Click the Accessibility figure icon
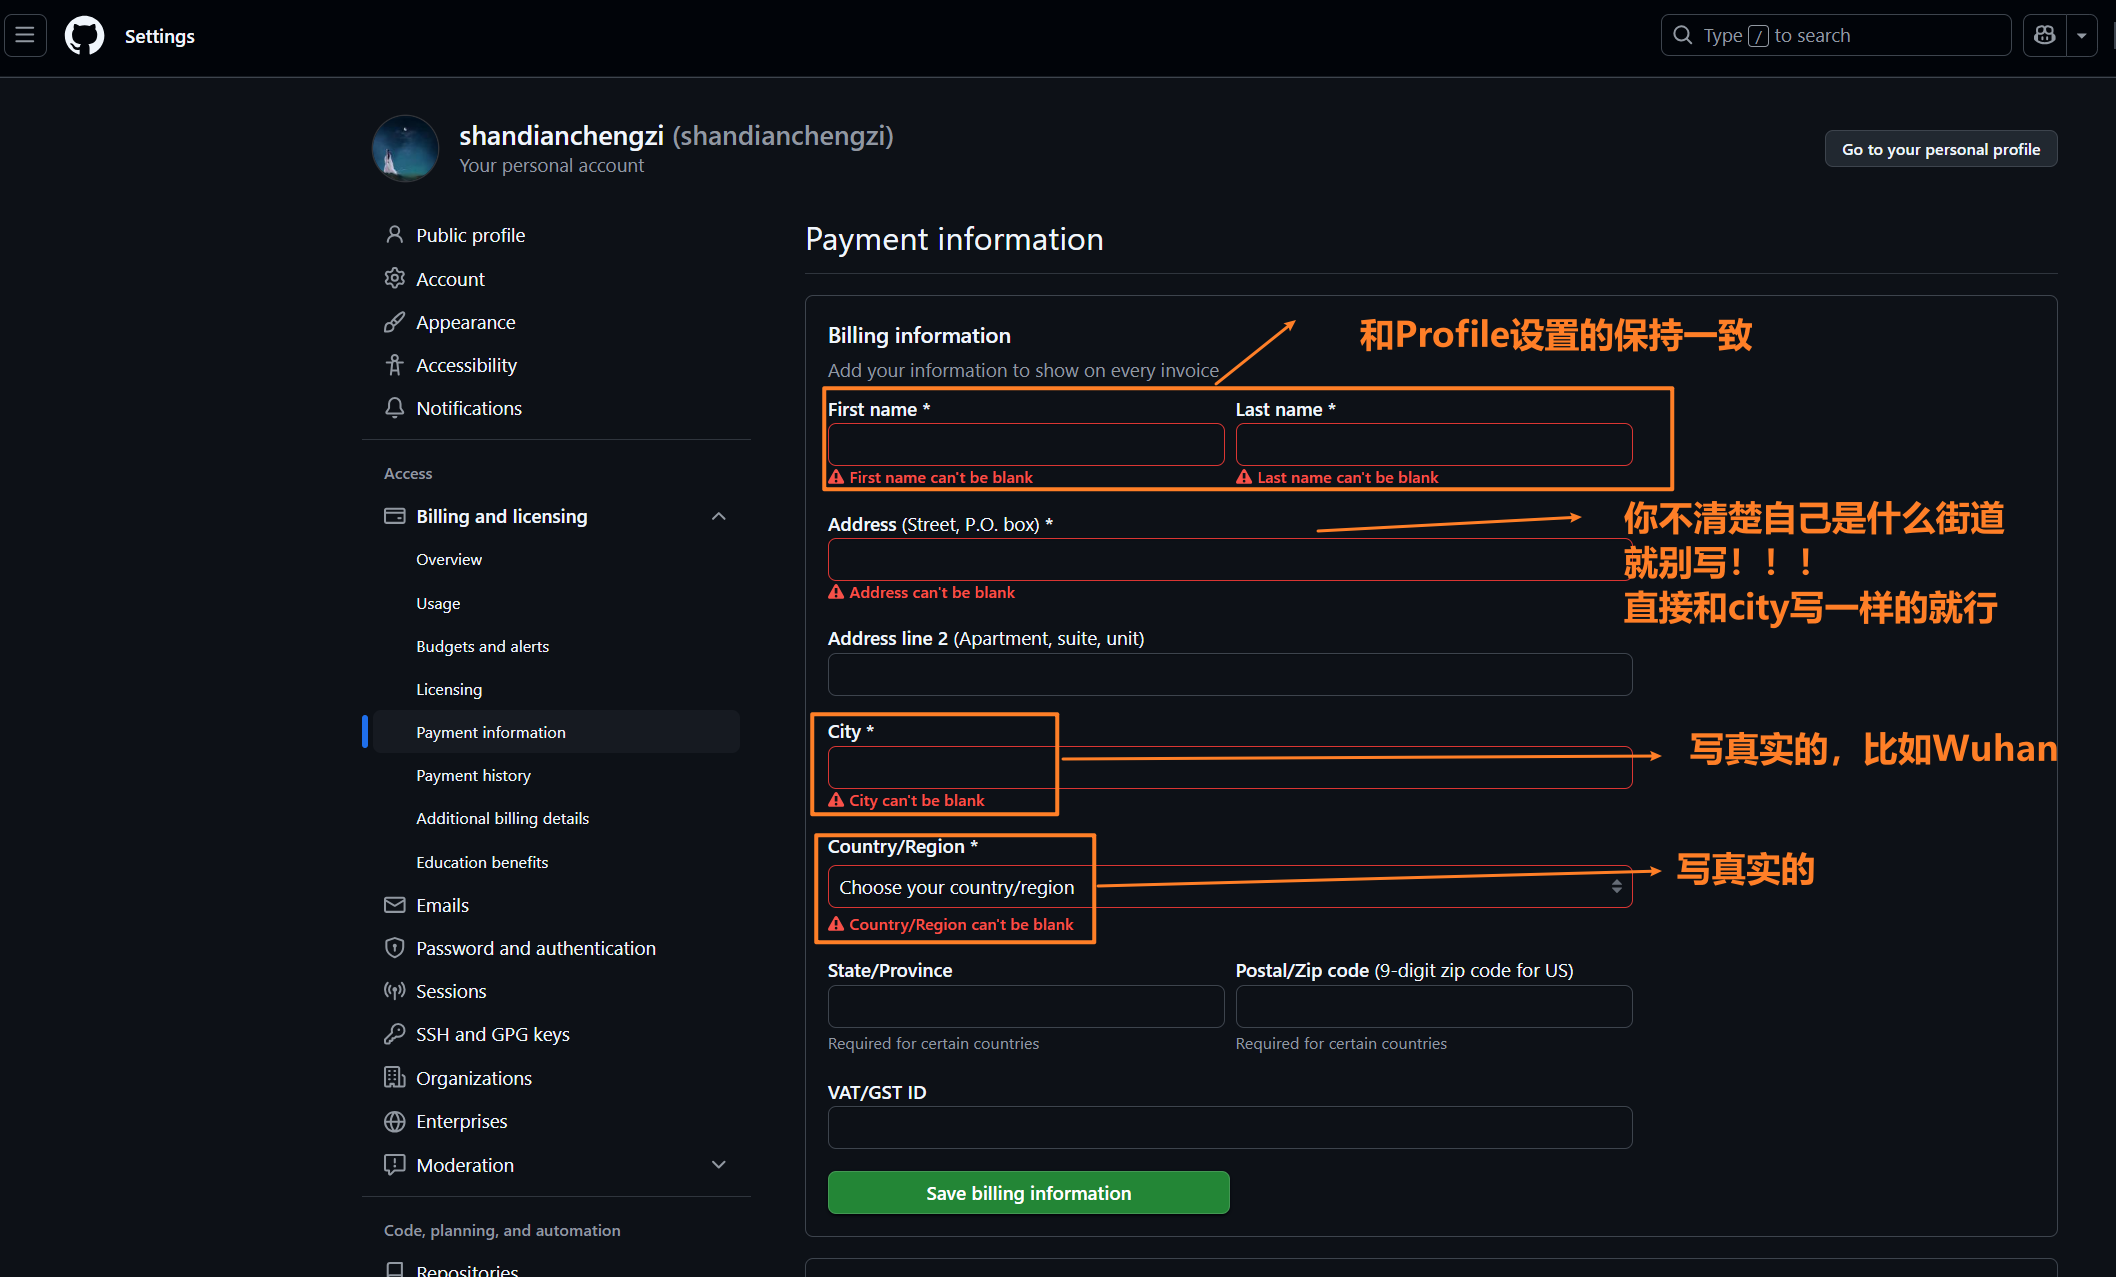The width and height of the screenshot is (2116, 1277). click(x=395, y=365)
